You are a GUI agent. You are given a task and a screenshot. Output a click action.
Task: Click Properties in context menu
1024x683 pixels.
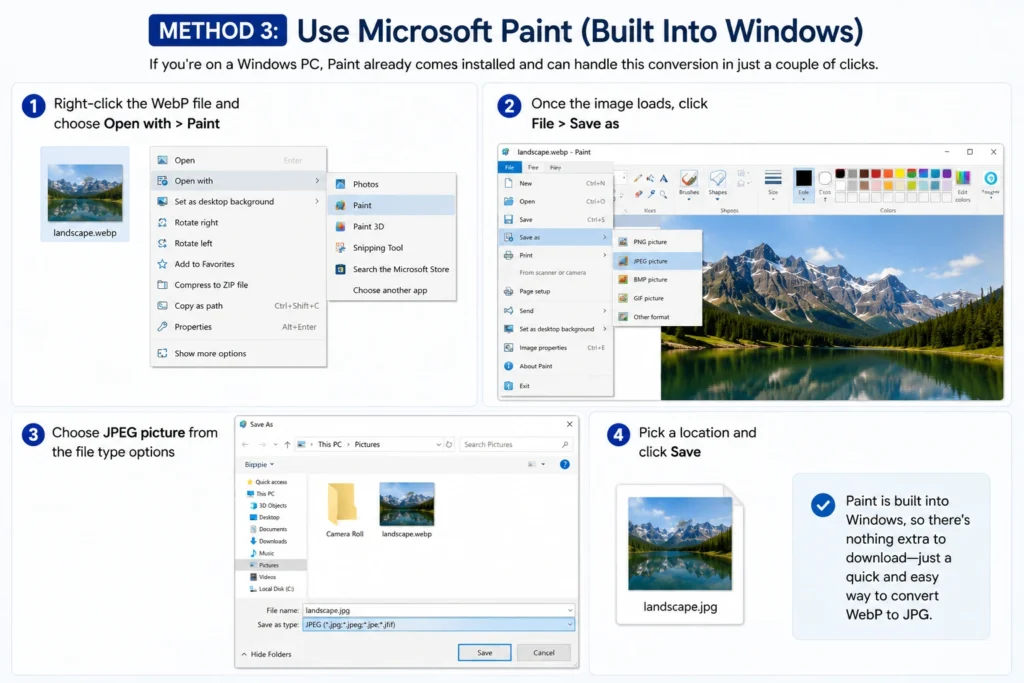click(x=238, y=326)
